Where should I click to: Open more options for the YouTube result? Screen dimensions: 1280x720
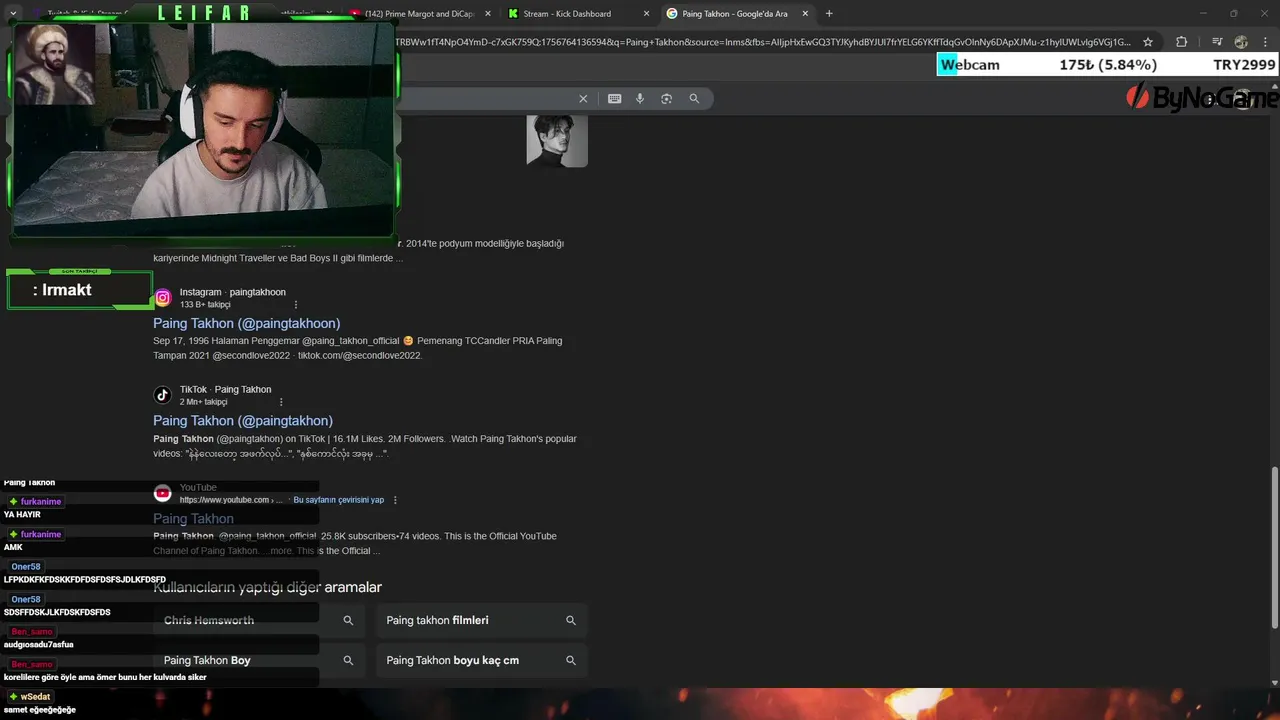[395, 500]
